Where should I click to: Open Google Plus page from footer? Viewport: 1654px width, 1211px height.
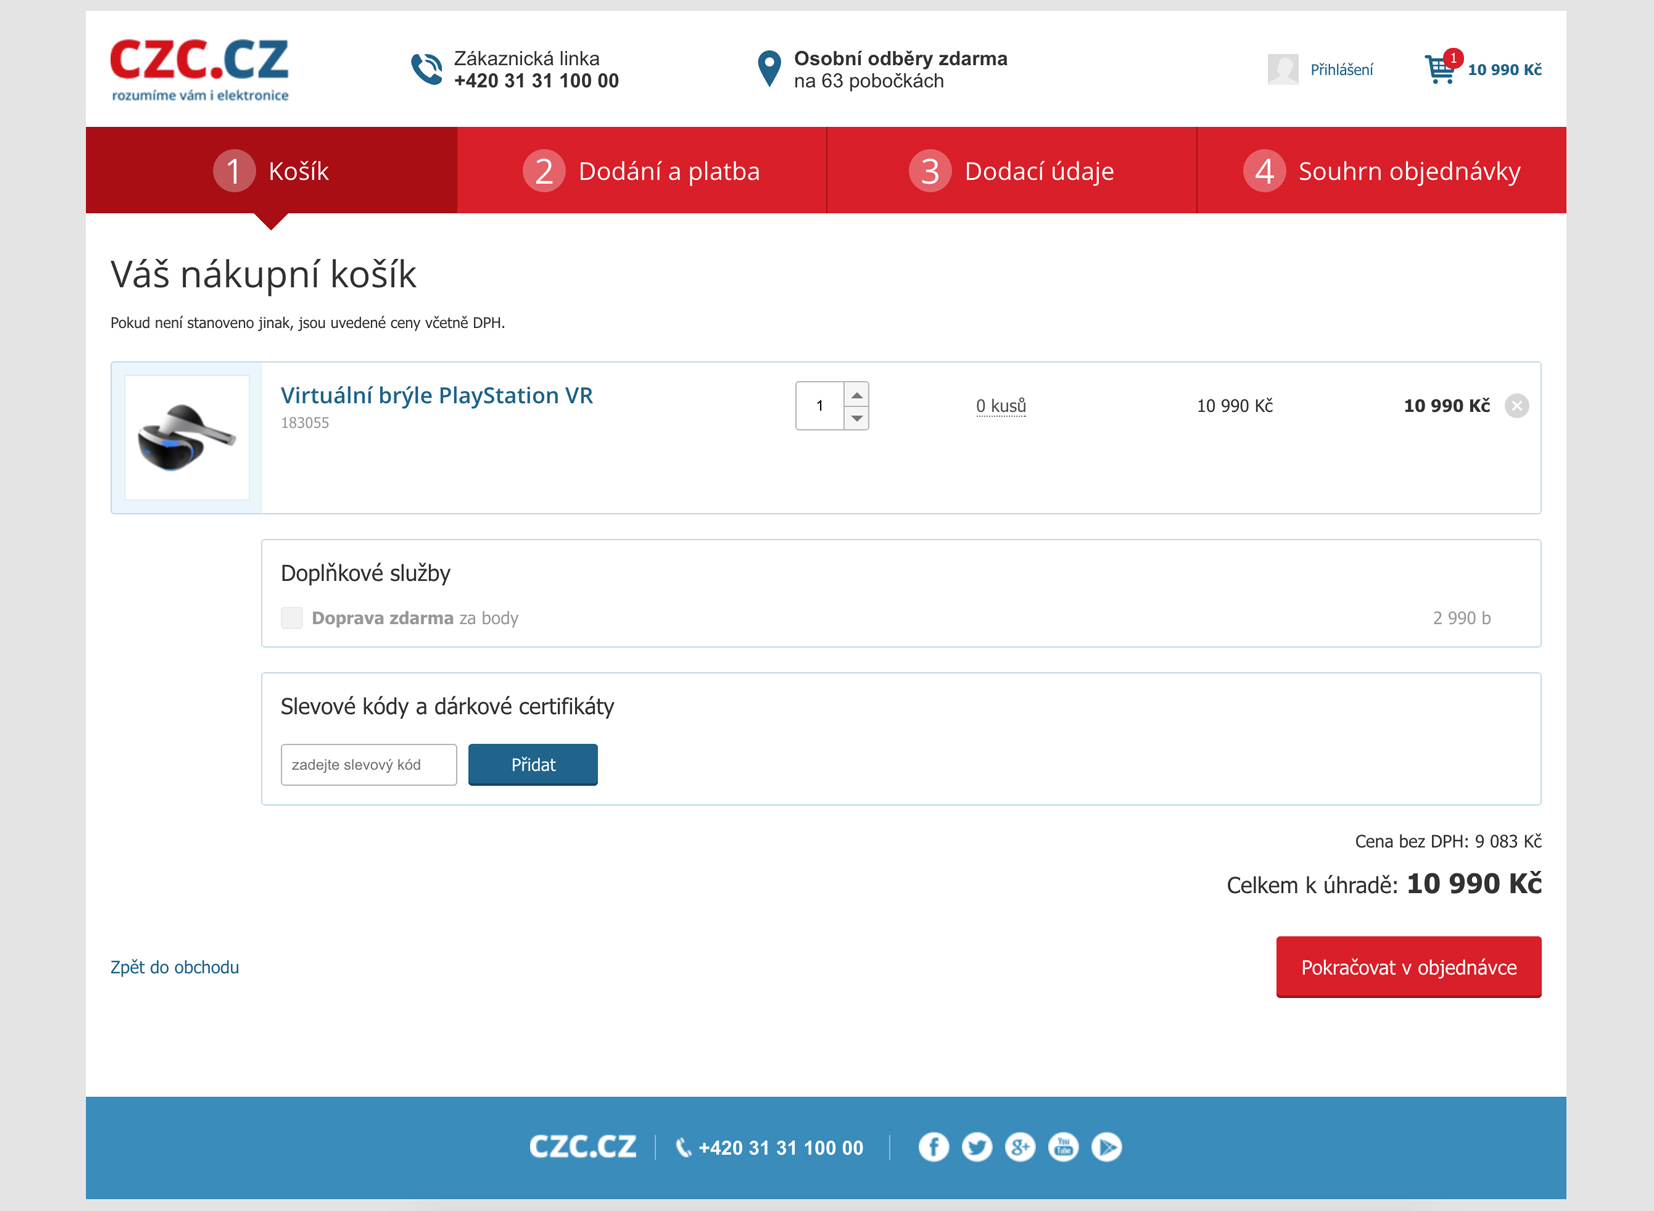point(1020,1147)
